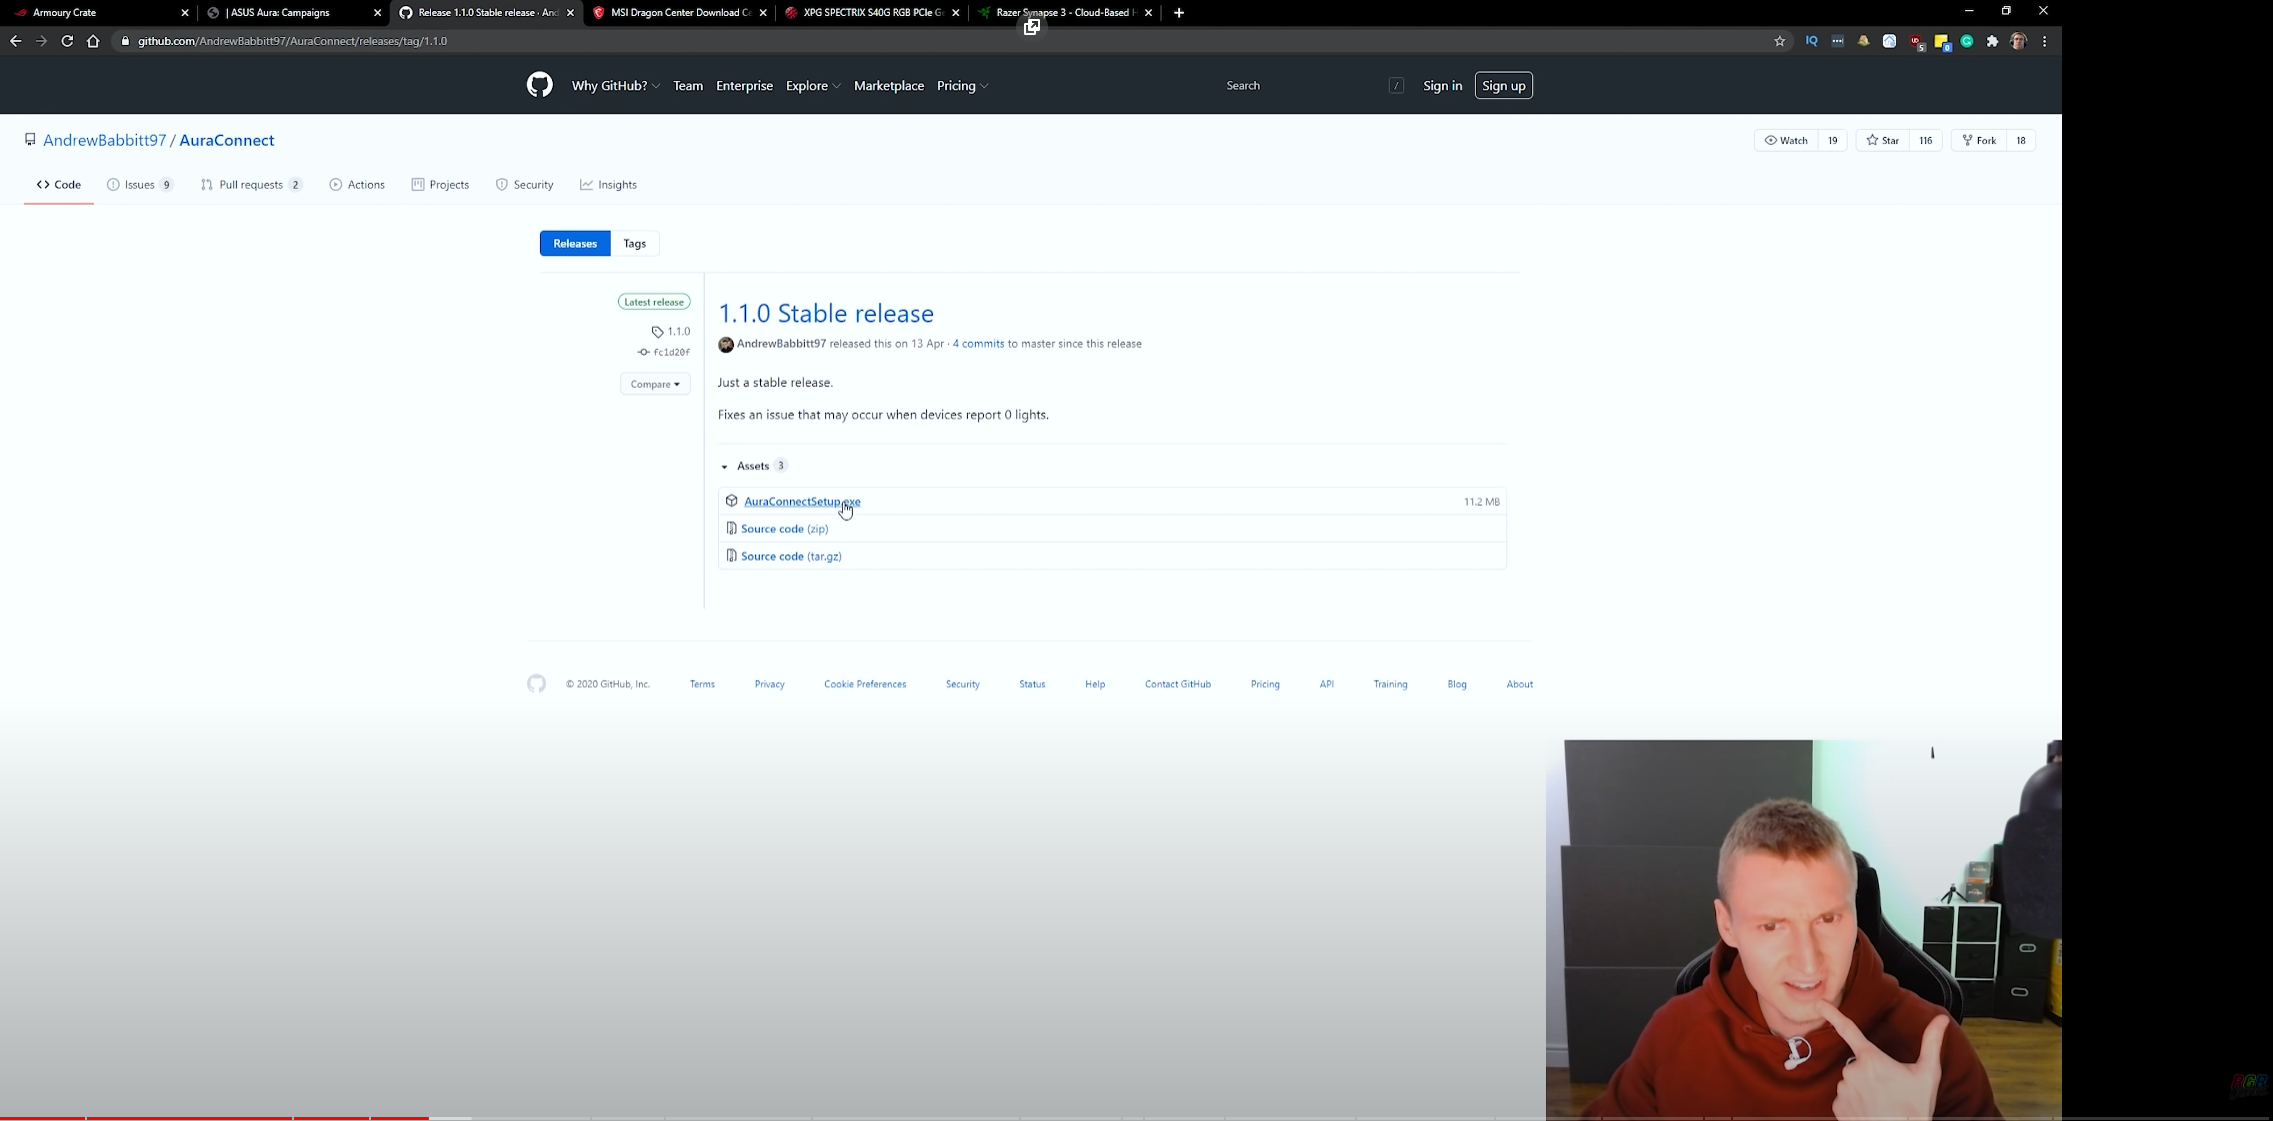The image size is (2273, 1121).
Task: Download Source code (zip)
Action: click(x=784, y=529)
